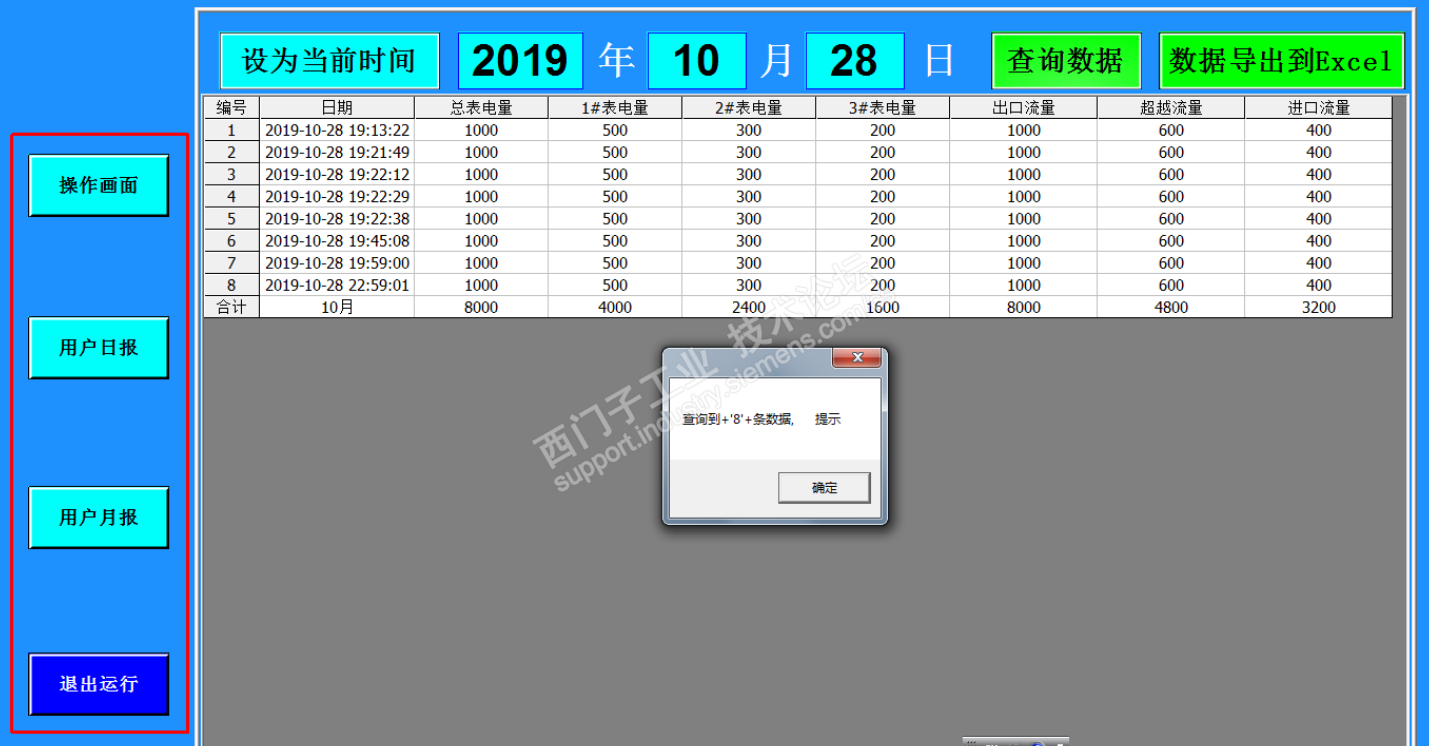Viewport: 1429px width, 746px height.
Task: Select the date cell 2019-10-28 19:45:08
Action: 337,240
